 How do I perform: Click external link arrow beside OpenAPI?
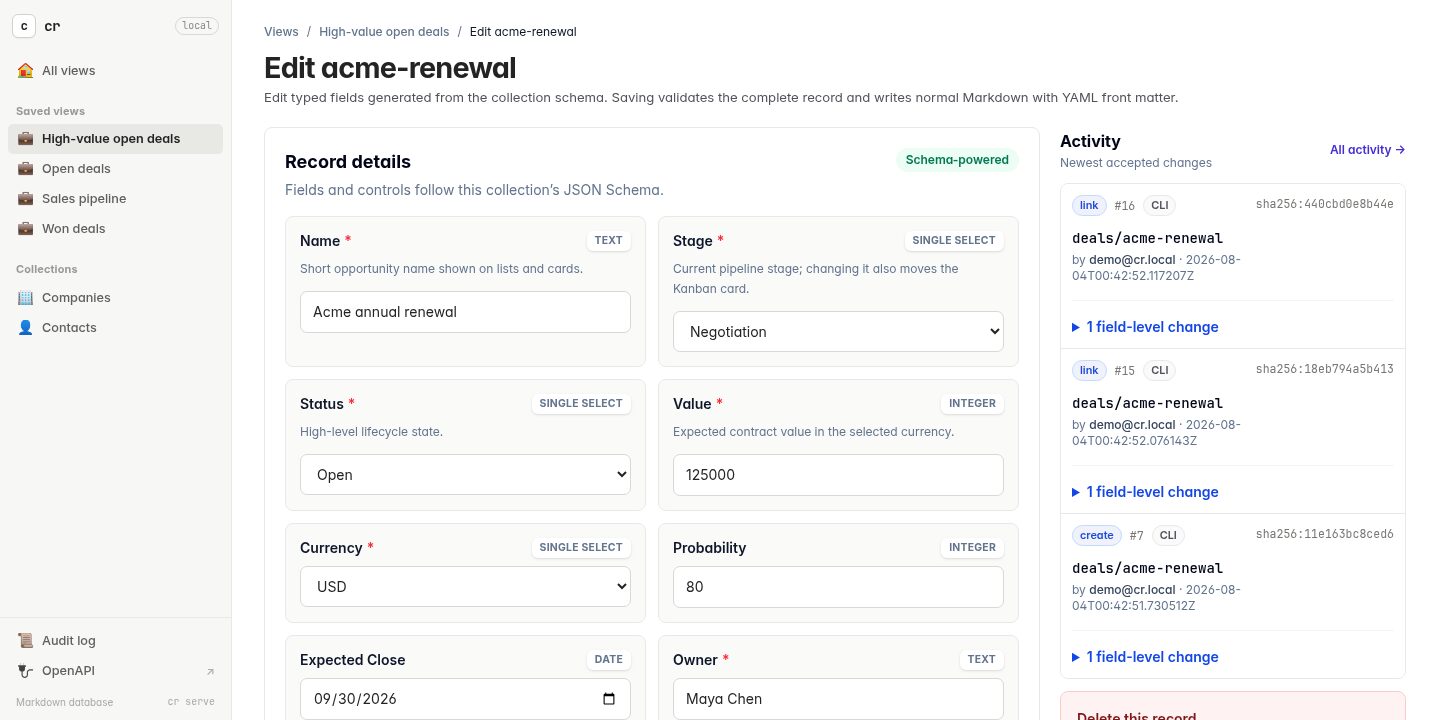210,671
